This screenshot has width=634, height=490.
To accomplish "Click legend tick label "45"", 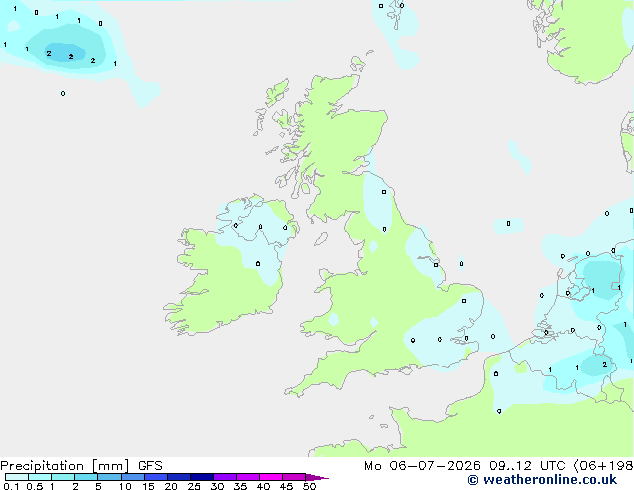I will 286,486.
